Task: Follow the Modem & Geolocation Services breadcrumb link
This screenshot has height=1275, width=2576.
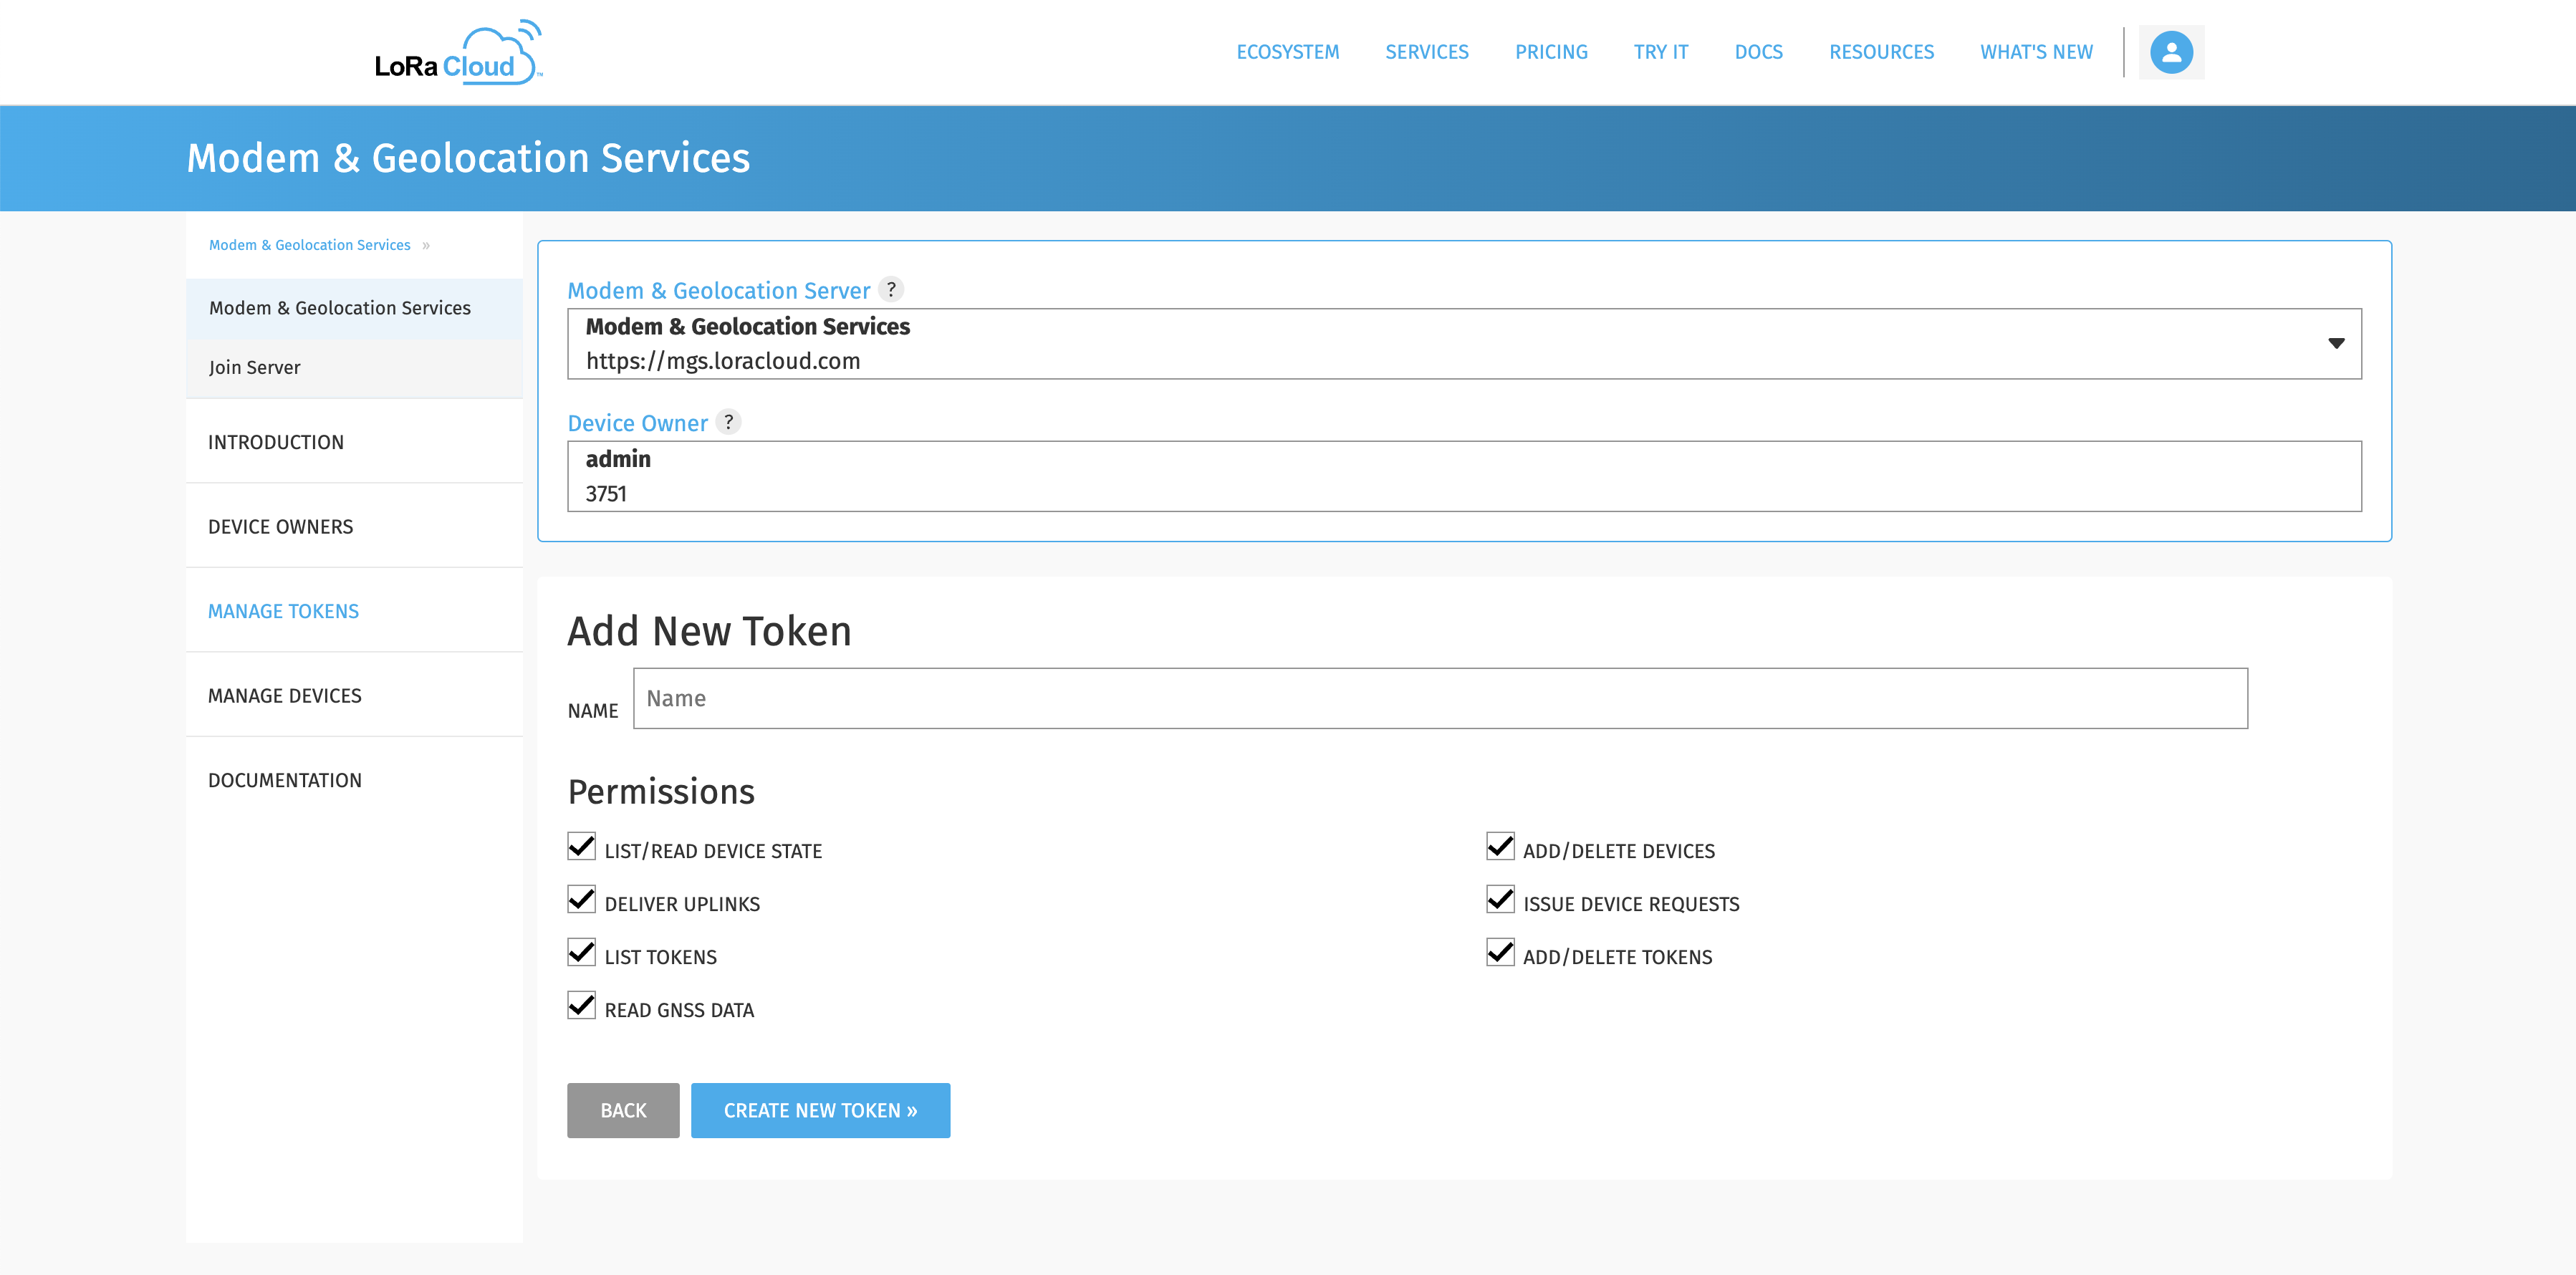Action: click(309, 245)
